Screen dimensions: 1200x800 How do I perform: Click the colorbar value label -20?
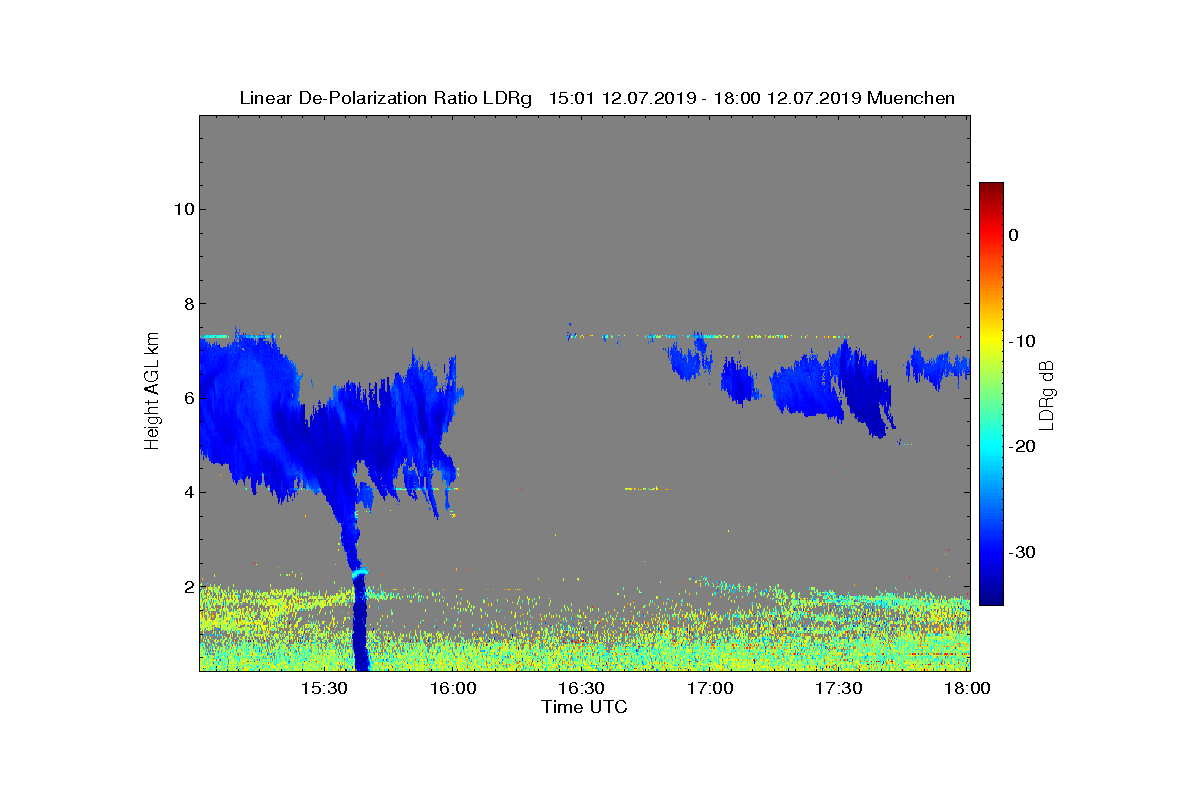(1020, 447)
